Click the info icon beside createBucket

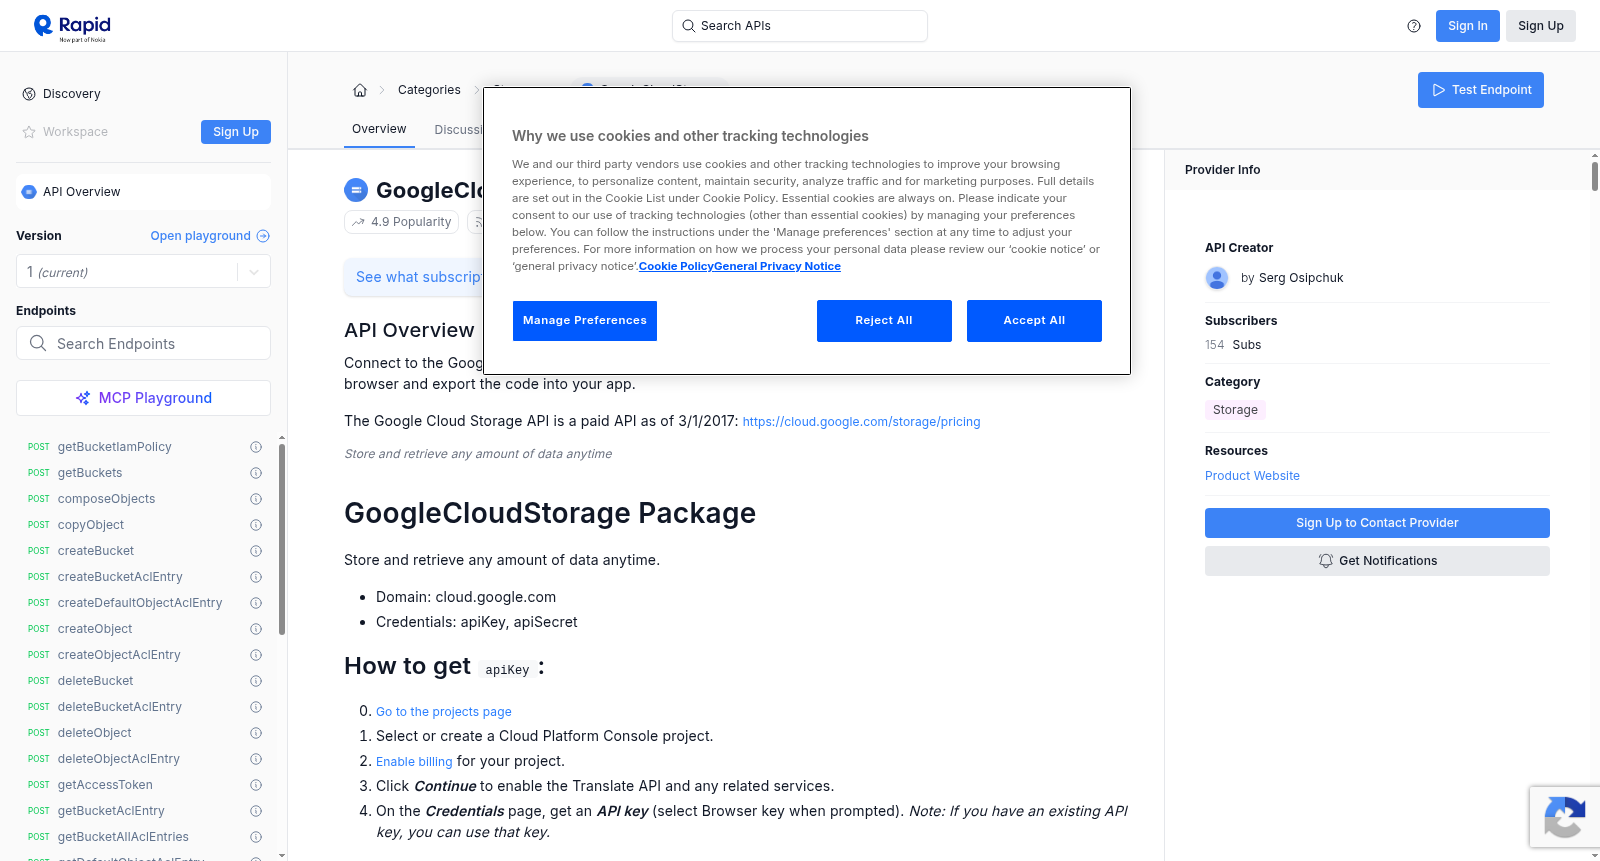pyautogui.click(x=256, y=551)
